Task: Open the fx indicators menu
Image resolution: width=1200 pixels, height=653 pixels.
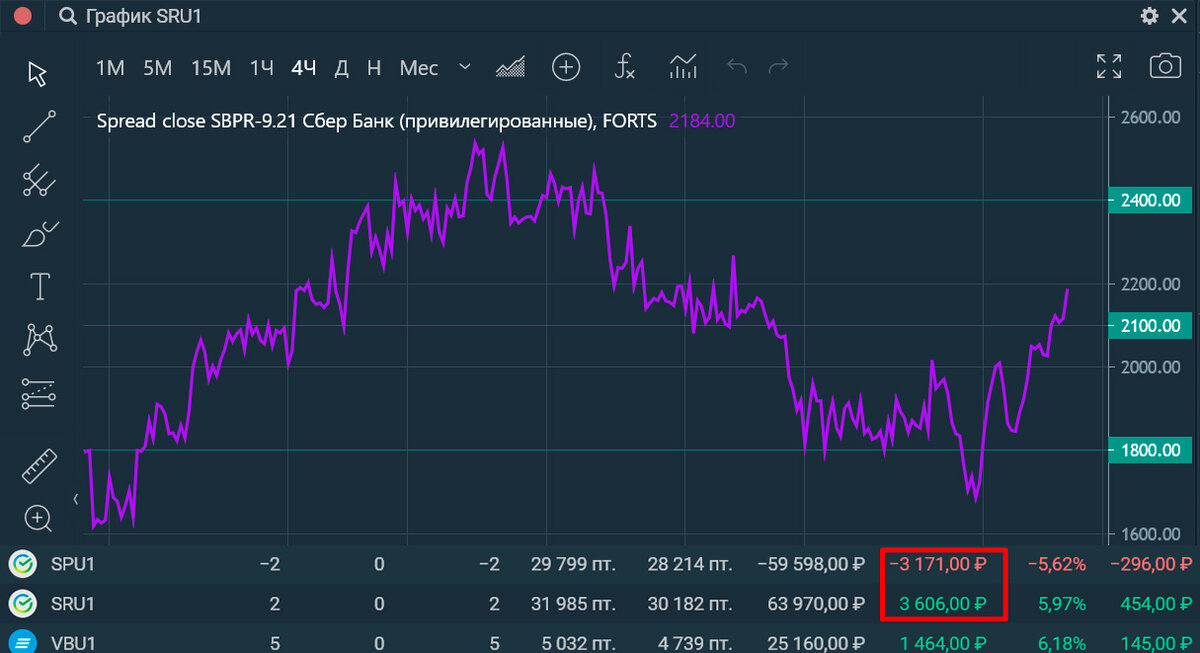Action: [624, 68]
